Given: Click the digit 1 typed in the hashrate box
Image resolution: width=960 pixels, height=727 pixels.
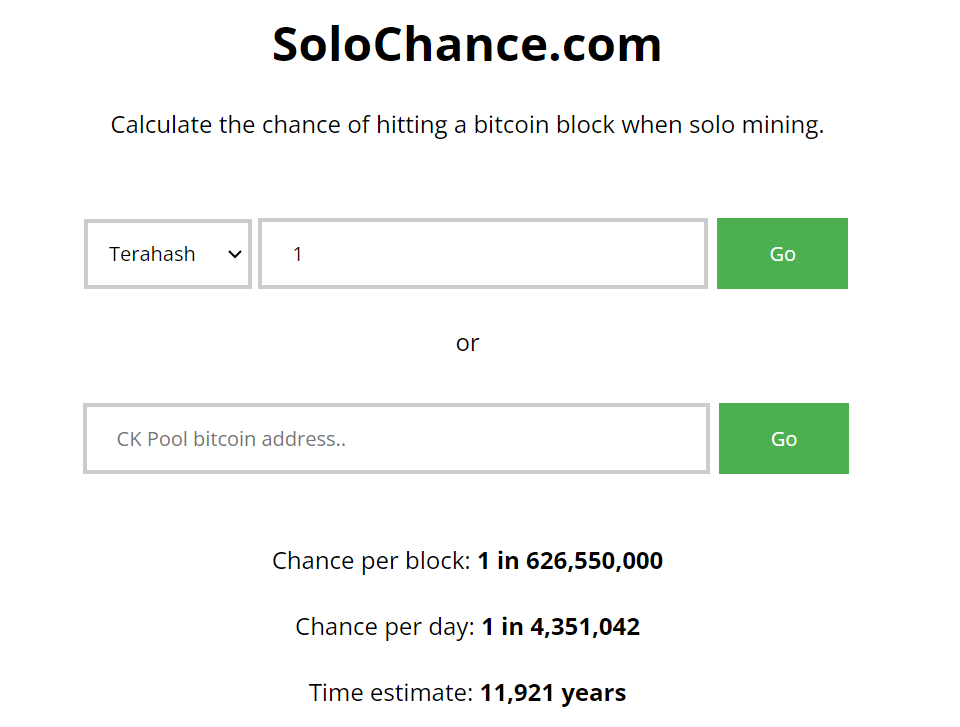Looking at the screenshot, I should point(298,254).
